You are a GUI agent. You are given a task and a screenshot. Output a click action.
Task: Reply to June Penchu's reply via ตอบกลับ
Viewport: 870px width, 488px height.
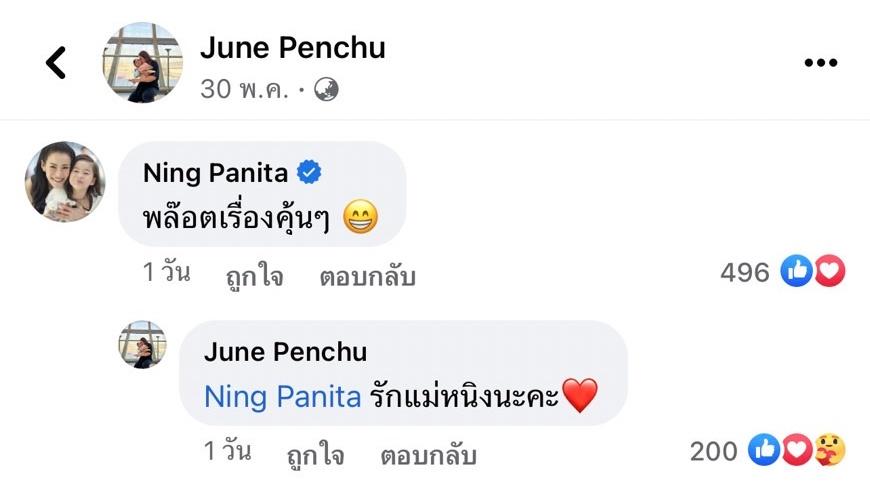428,456
